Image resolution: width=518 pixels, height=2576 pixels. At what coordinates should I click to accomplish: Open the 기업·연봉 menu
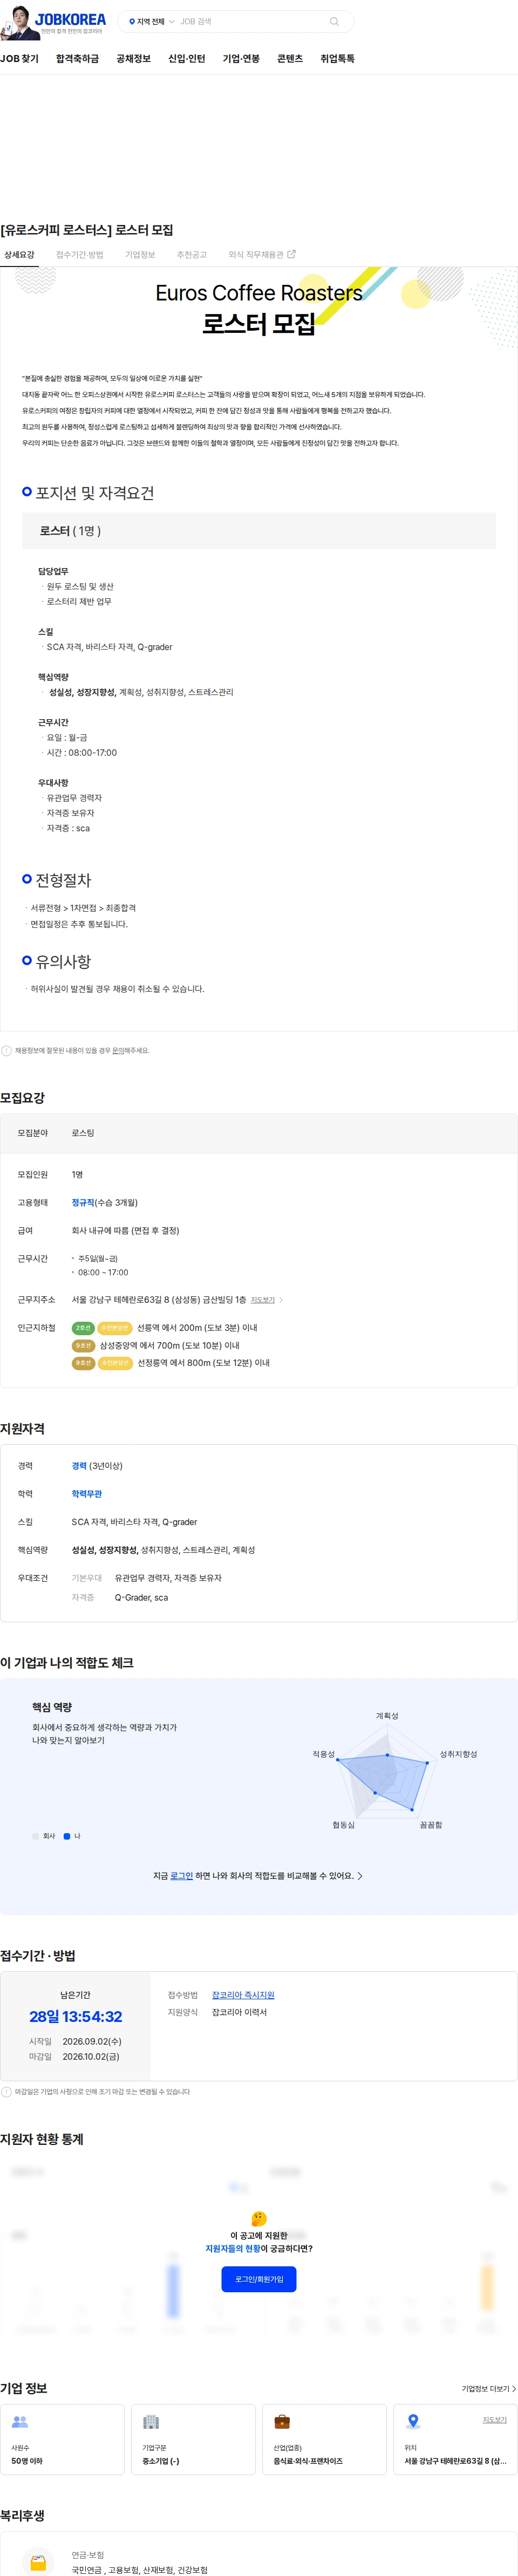click(241, 59)
